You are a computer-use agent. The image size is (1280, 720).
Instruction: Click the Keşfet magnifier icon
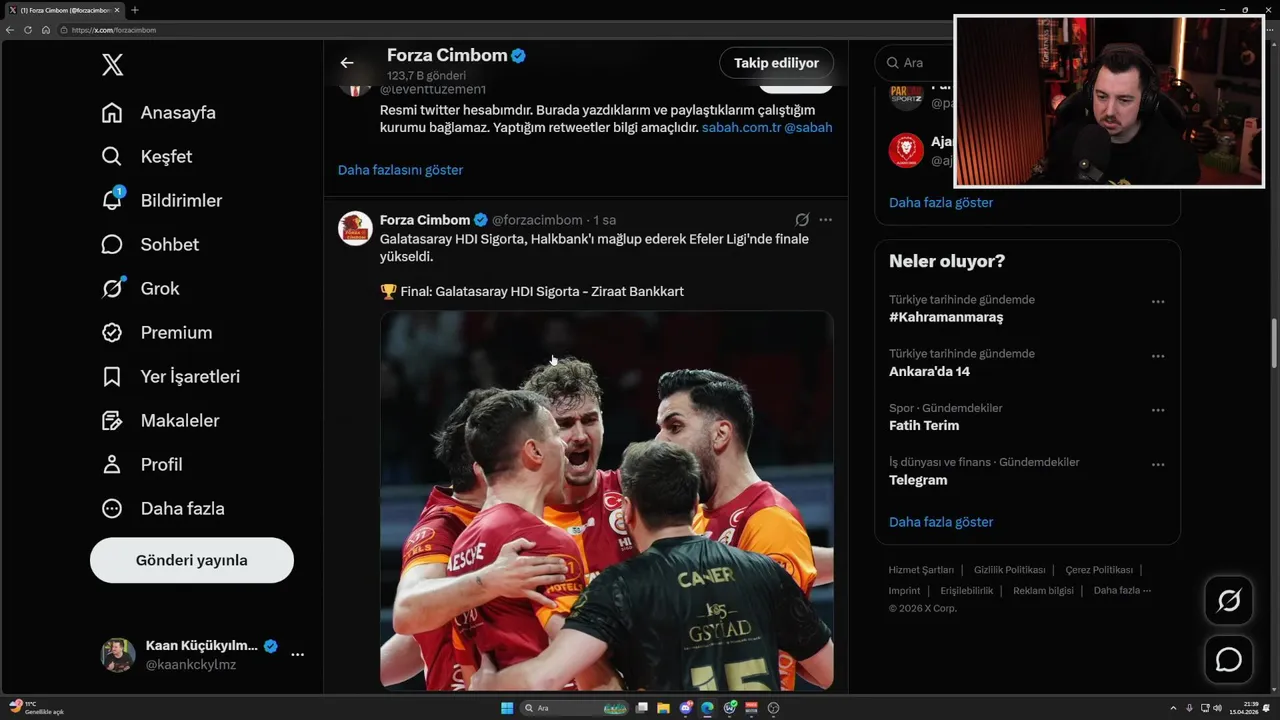[x=112, y=157]
